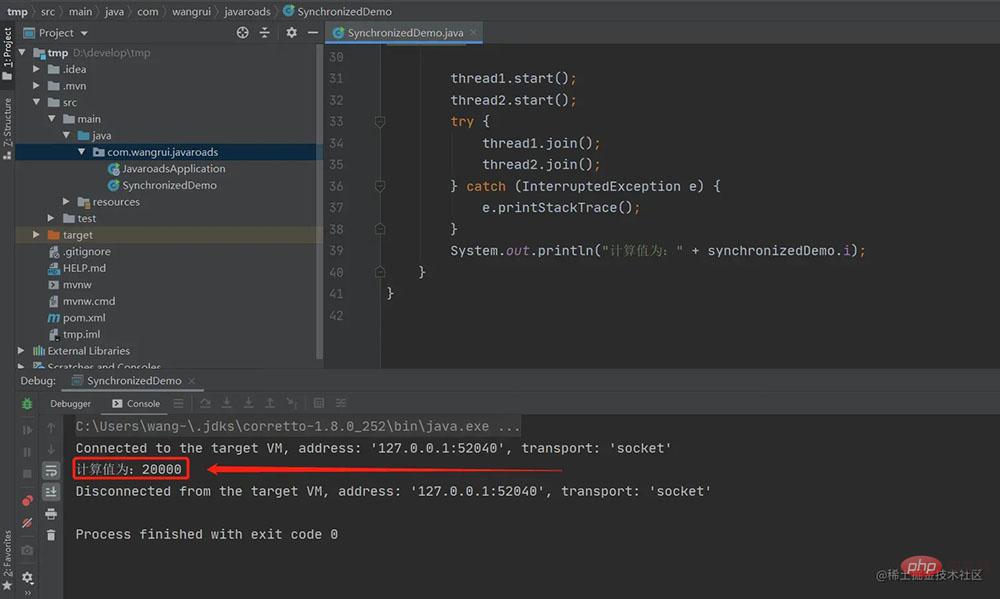Image resolution: width=1000 pixels, height=599 pixels.
Task: Open the Project view dropdown arrow
Action: coord(84,33)
